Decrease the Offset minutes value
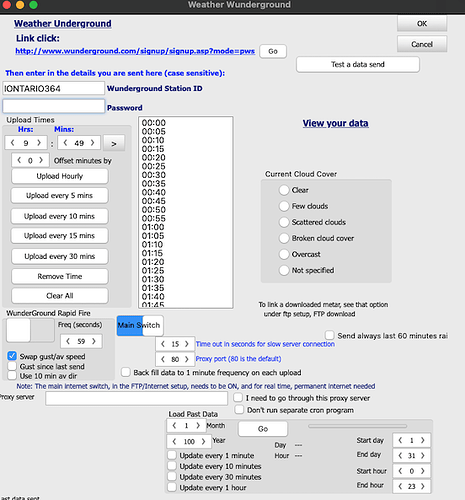The image size is (465, 500). click(19, 160)
